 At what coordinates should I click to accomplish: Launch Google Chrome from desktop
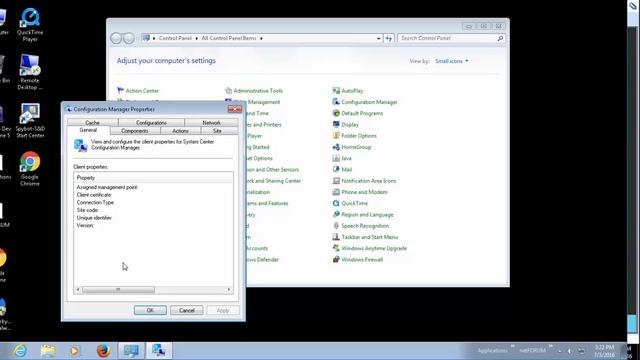pos(30,169)
